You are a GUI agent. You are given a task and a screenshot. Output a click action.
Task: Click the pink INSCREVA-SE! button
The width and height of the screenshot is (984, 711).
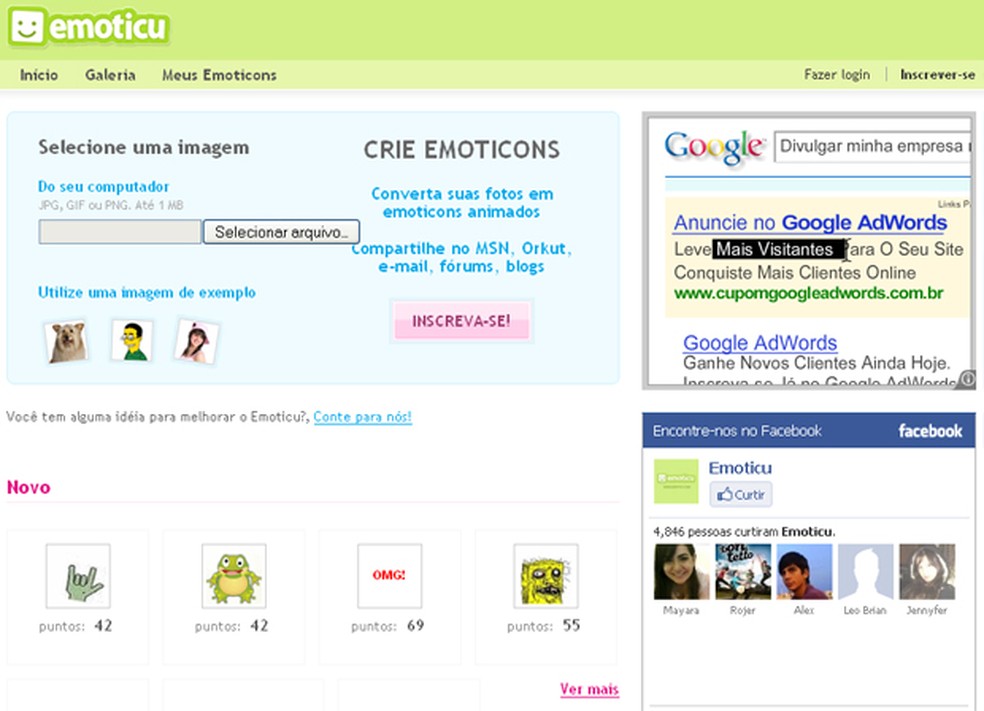[x=462, y=321]
